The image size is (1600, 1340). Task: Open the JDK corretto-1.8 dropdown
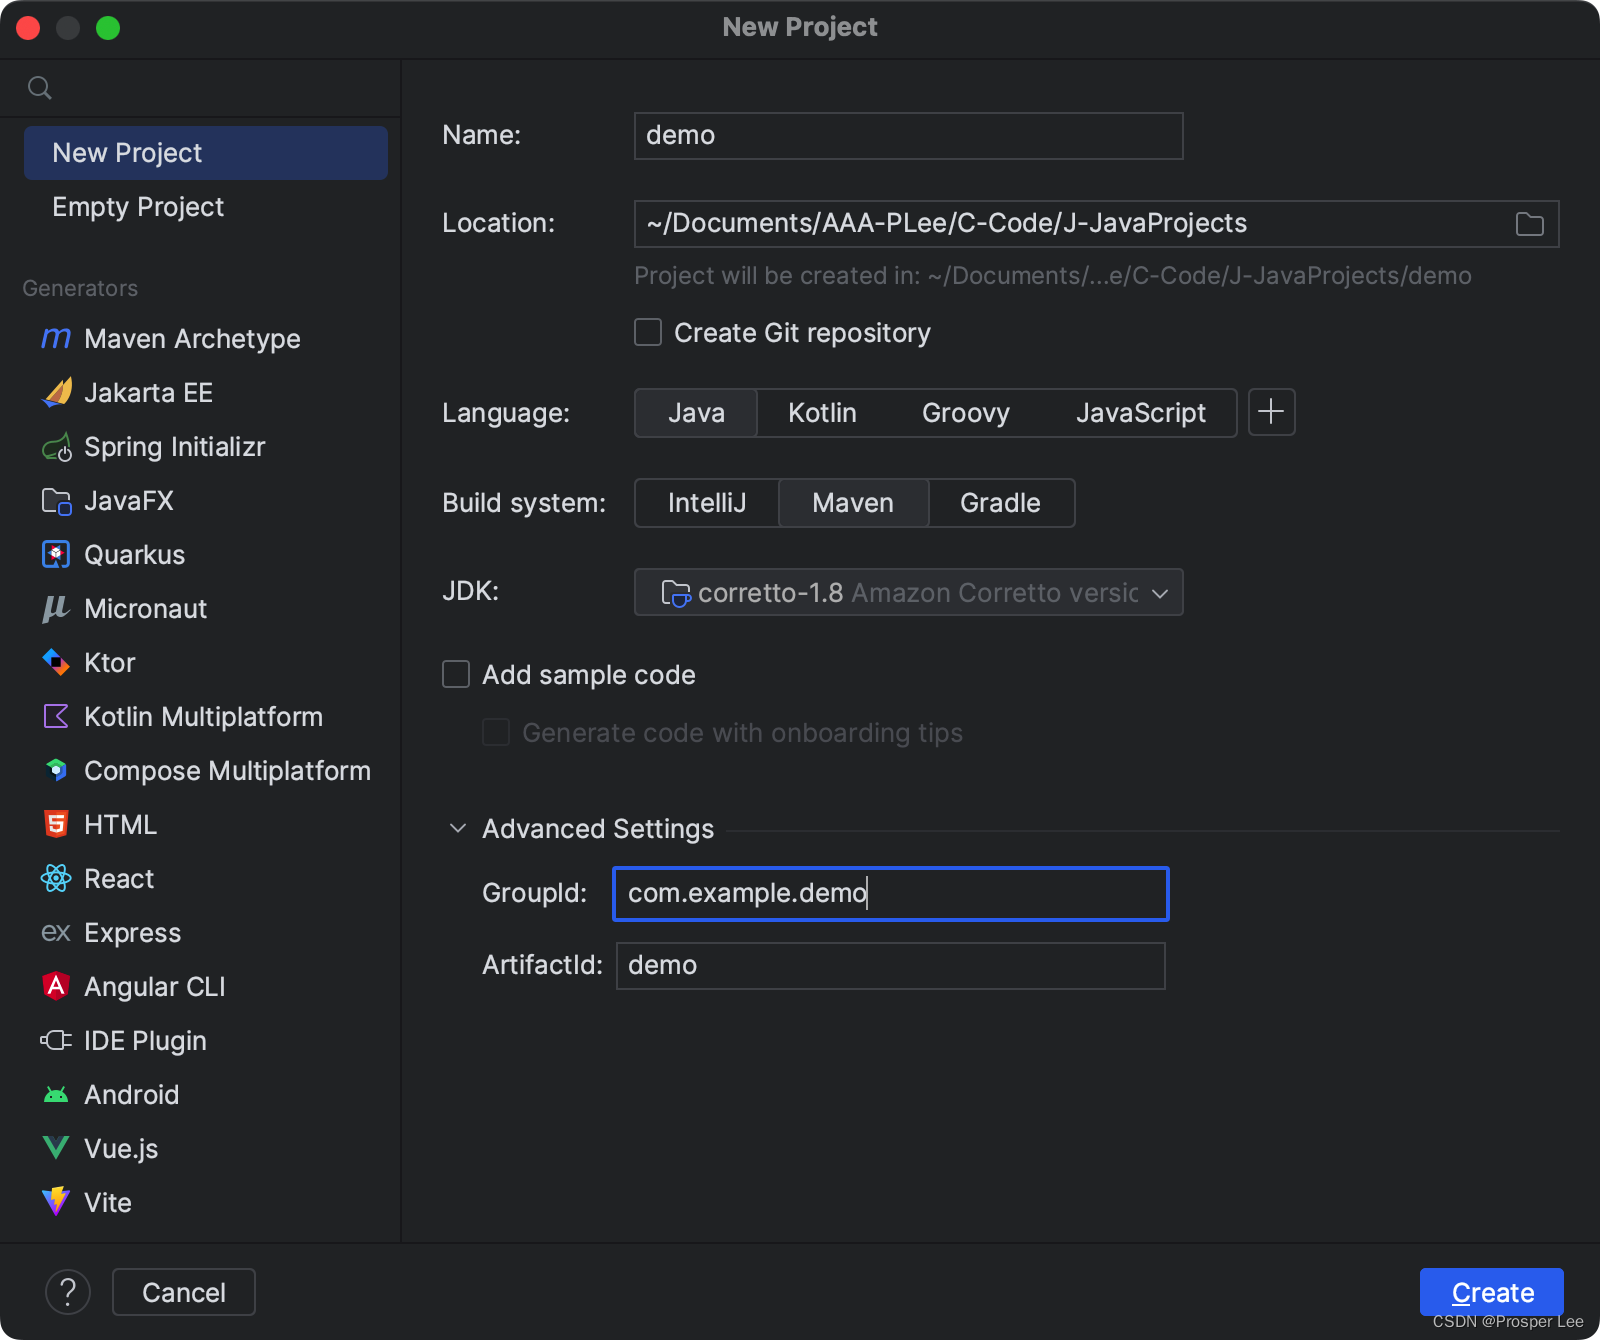point(908,592)
